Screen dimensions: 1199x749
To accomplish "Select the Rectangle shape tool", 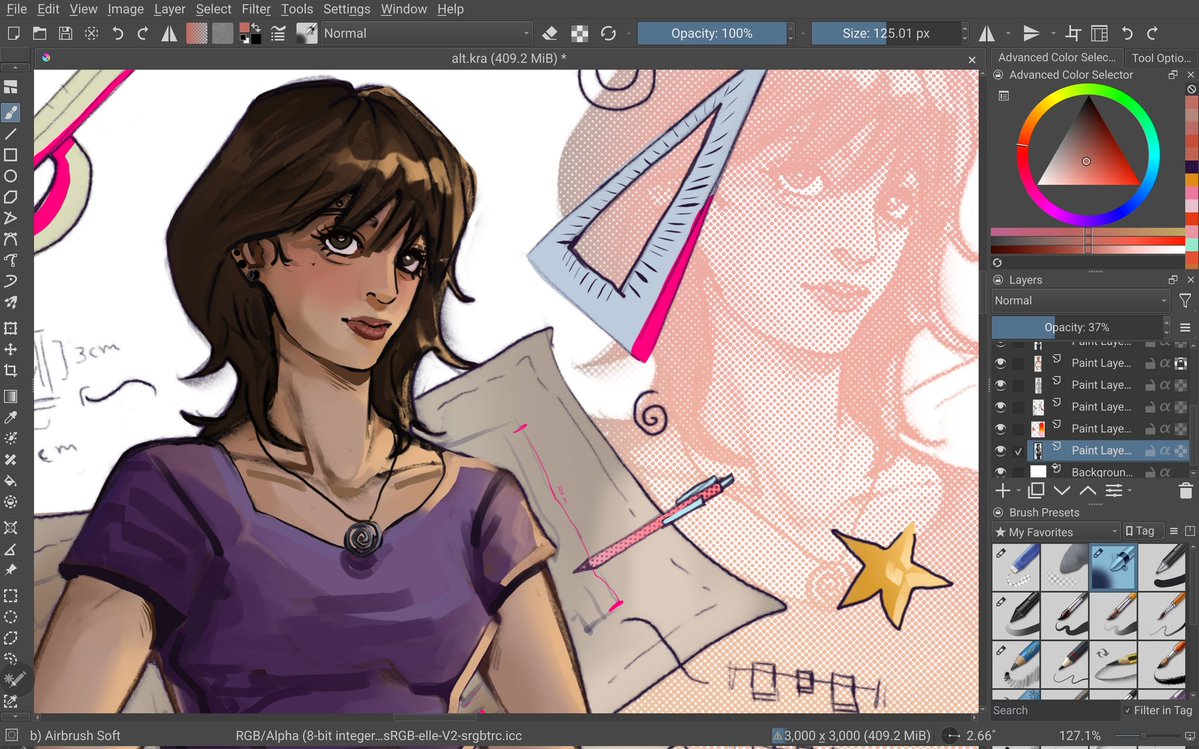I will tap(11, 155).
